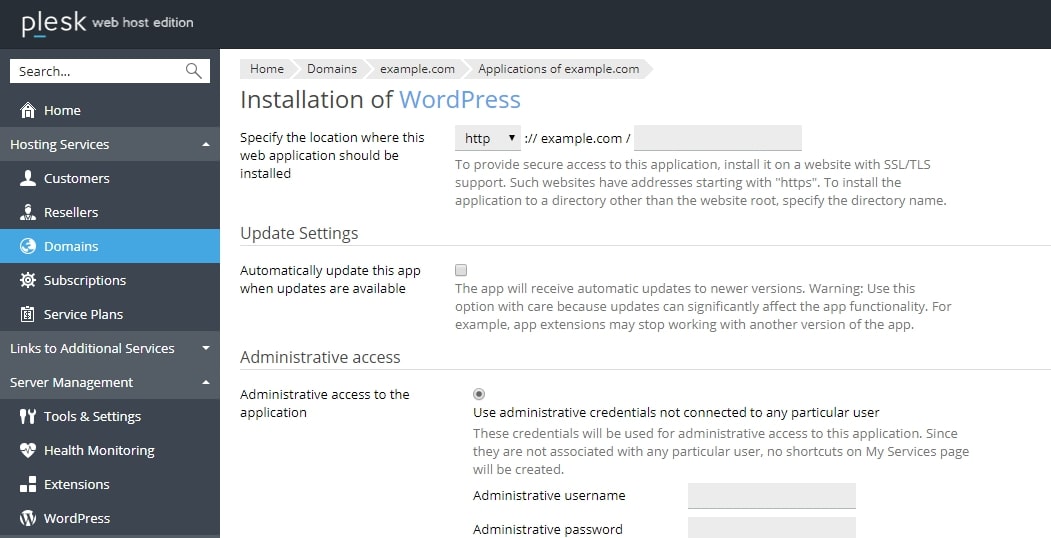The width and height of the screenshot is (1051, 538).
Task: Click the WordPress logo icon in sidebar
Action: point(27,518)
